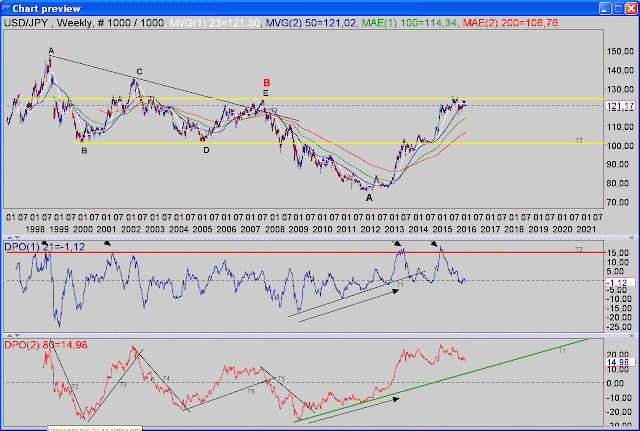
Task: Select the red wave label B
Action: [x=267, y=83]
